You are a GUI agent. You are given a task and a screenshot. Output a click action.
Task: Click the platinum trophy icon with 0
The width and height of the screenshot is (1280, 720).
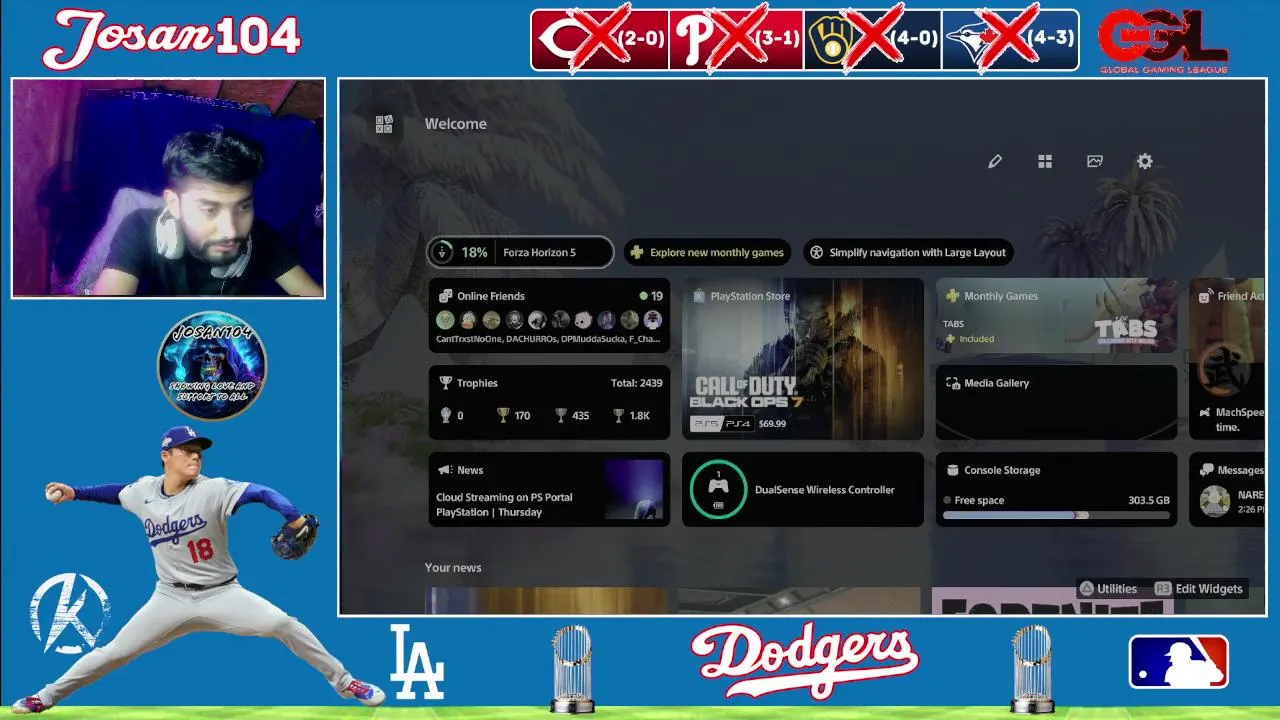tap(446, 415)
